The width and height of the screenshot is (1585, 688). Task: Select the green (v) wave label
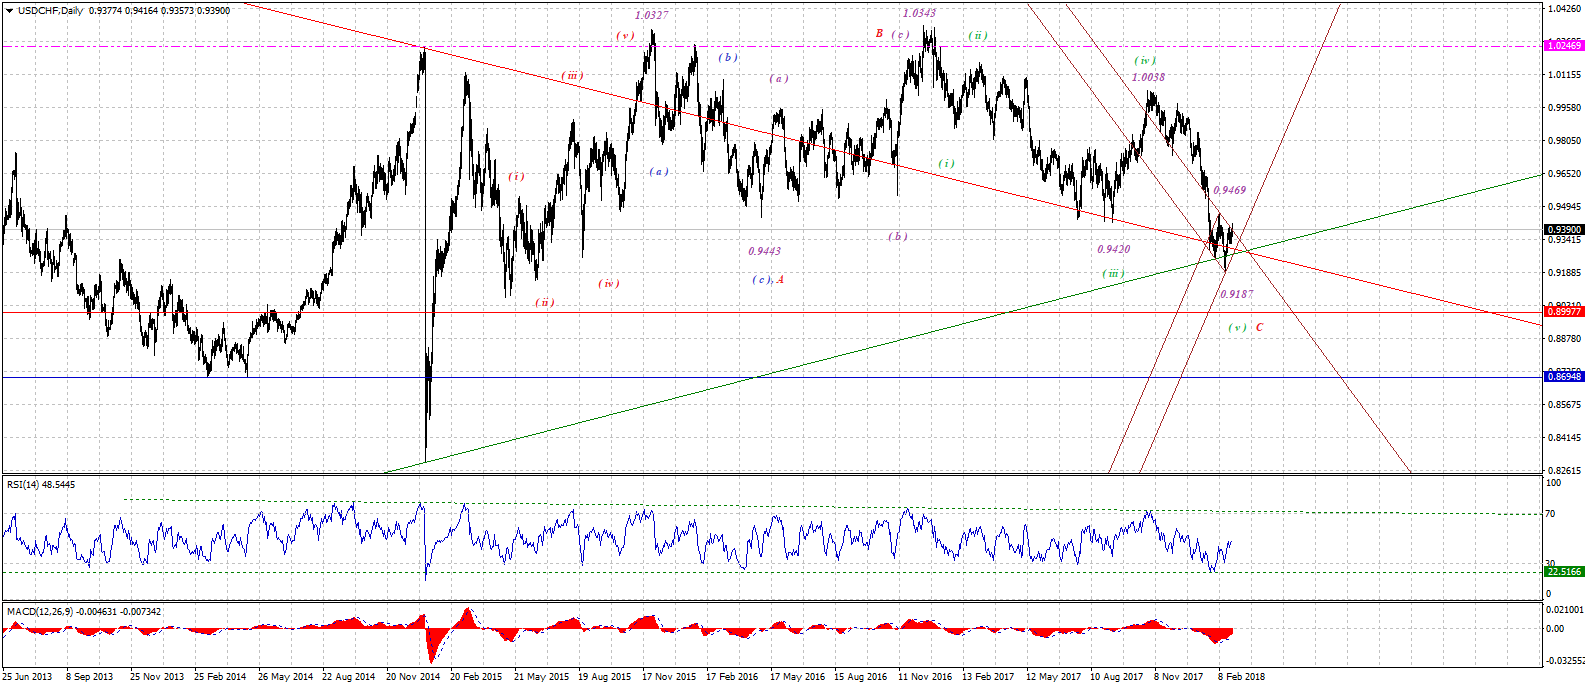pos(1238,328)
